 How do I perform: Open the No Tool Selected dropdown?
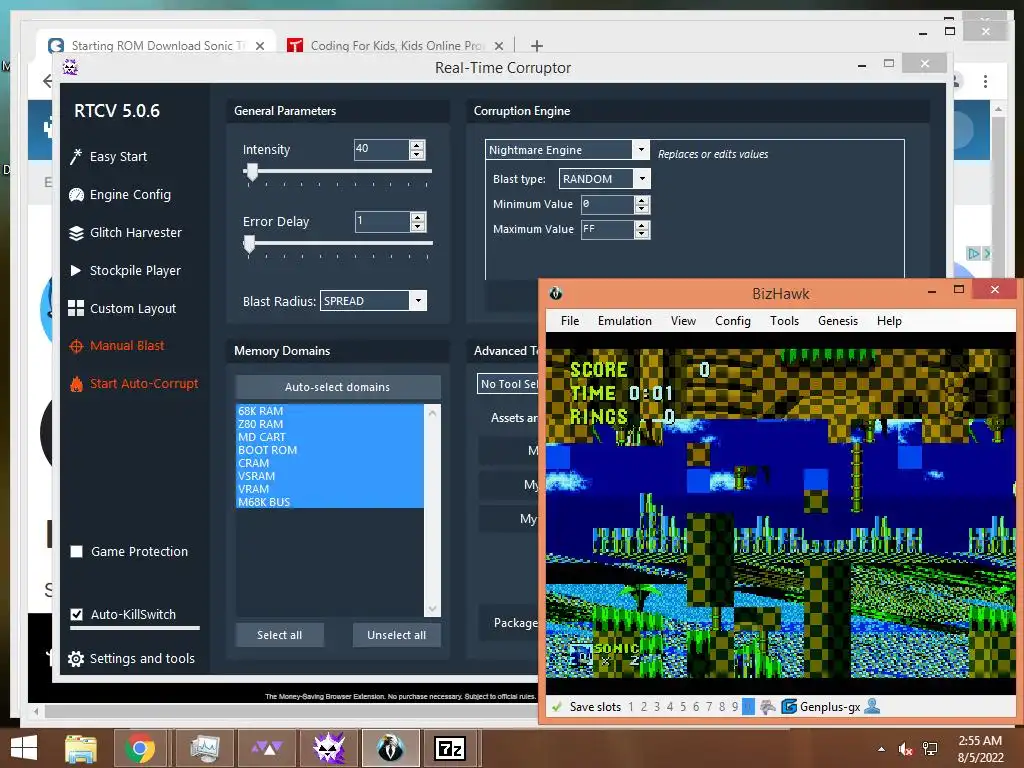[508, 384]
